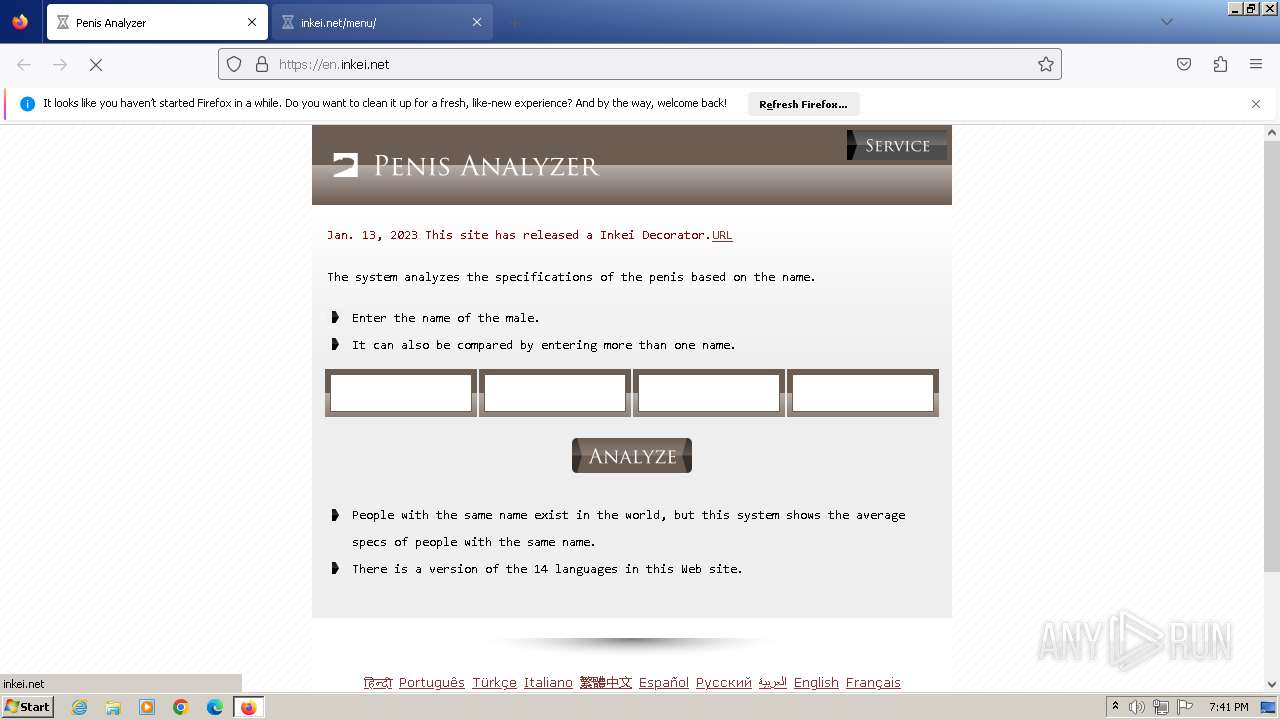Viewport: 1280px width, 720px height.
Task: Click the vertical scrollbar thumb
Action: pyautogui.click(x=1272, y=355)
